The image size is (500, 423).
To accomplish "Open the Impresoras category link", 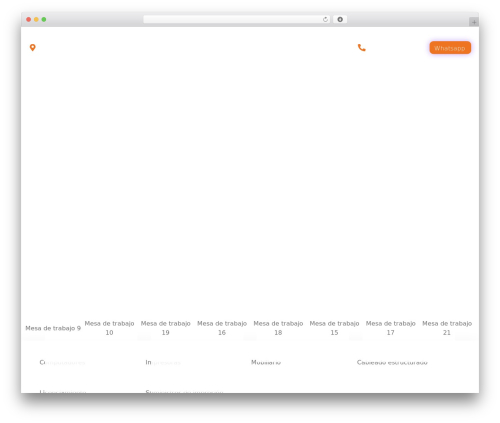I will (x=163, y=362).
